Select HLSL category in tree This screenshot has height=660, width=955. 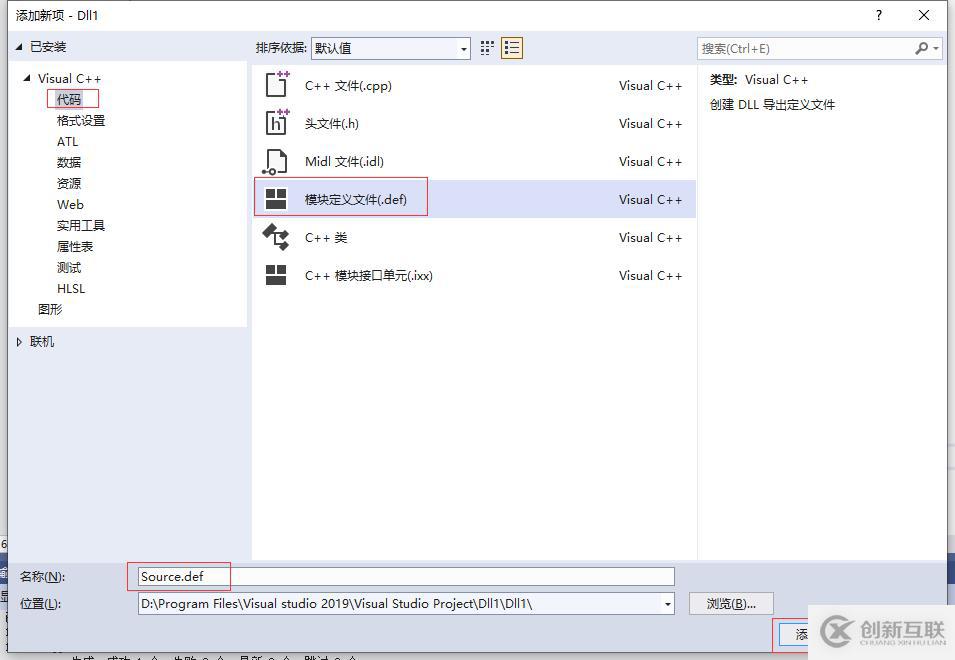[71, 289]
